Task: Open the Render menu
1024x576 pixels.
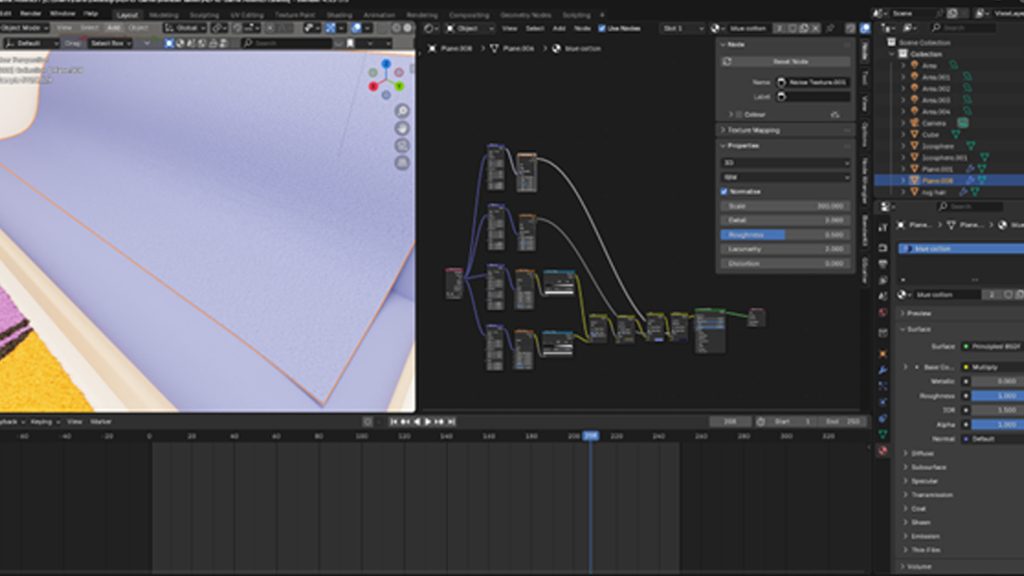Action: (31, 14)
